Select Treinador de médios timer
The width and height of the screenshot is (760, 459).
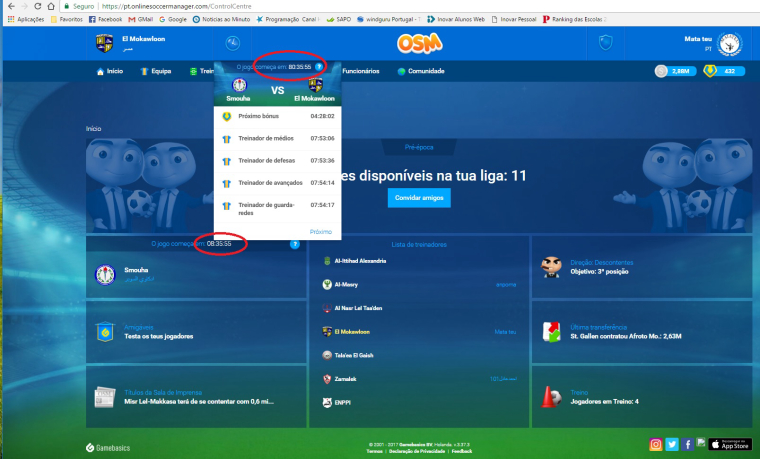pyautogui.click(x=277, y=139)
